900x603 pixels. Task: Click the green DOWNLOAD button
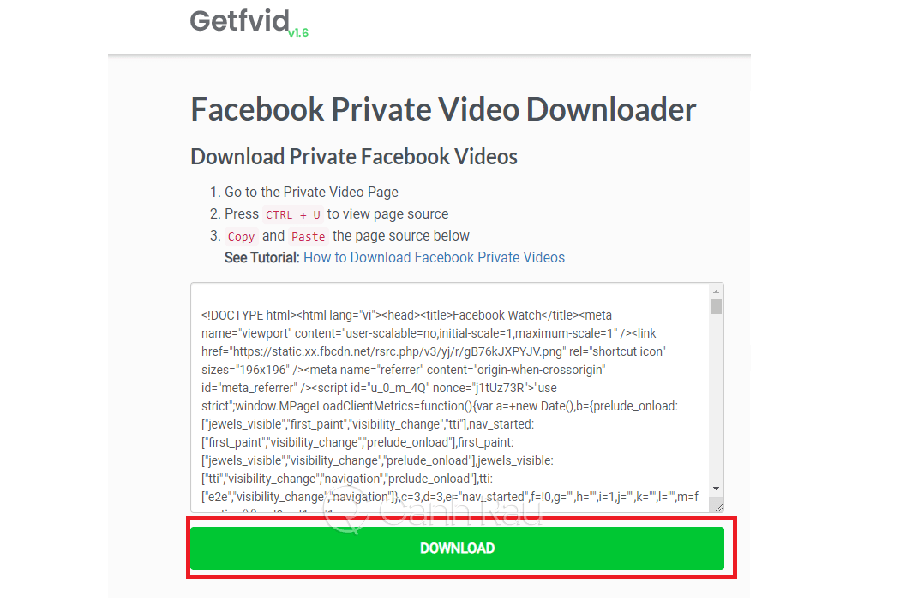pyautogui.click(x=457, y=548)
